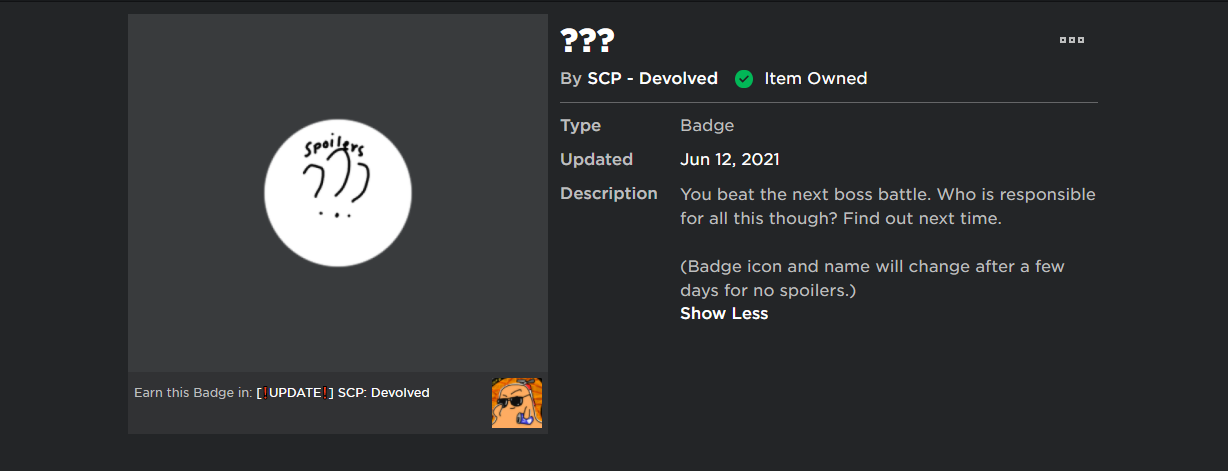Click the Earn this Badge in text
This screenshot has height=471, width=1228.
193,393
